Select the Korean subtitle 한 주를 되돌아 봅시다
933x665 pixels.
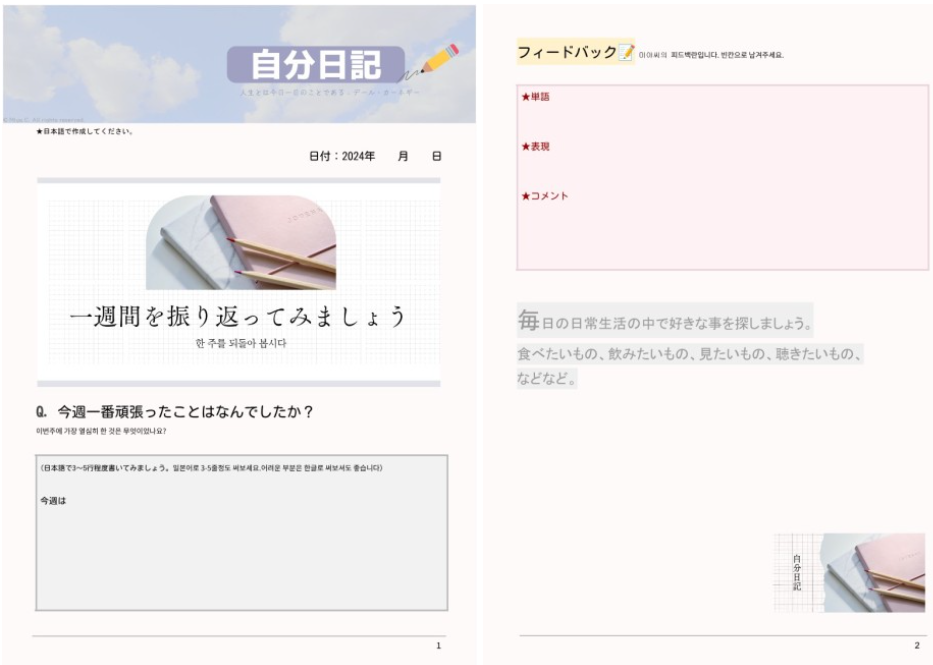click(x=238, y=344)
